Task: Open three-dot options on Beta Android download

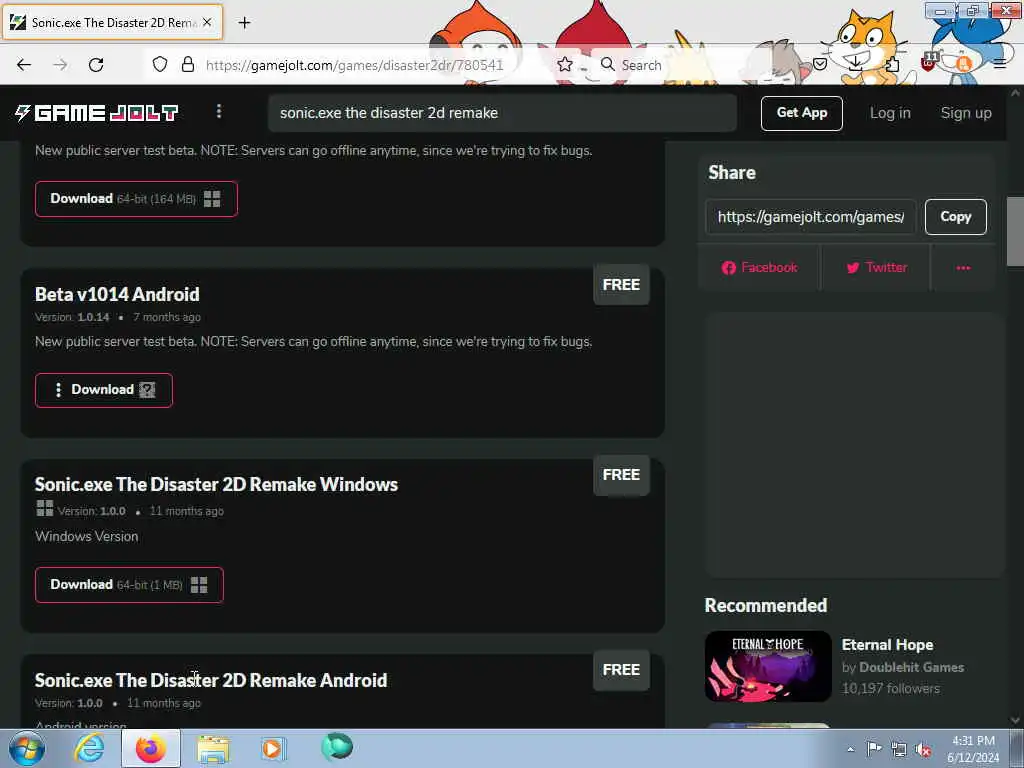Action: point(58,390)
